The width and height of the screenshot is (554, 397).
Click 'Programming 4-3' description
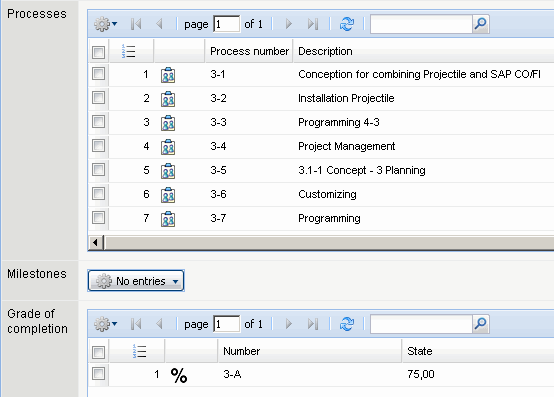pyautogui.click(x=339, y=122)
